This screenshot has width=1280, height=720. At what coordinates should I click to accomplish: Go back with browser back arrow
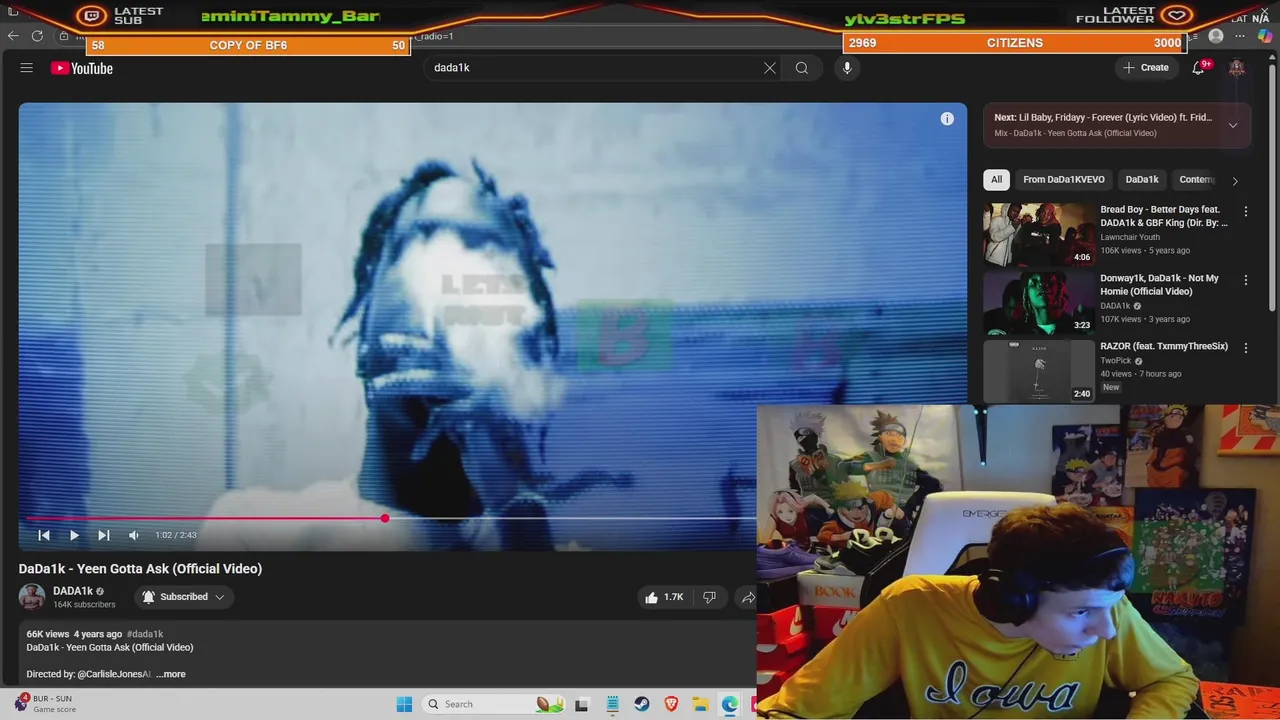(x=12, y=36)
